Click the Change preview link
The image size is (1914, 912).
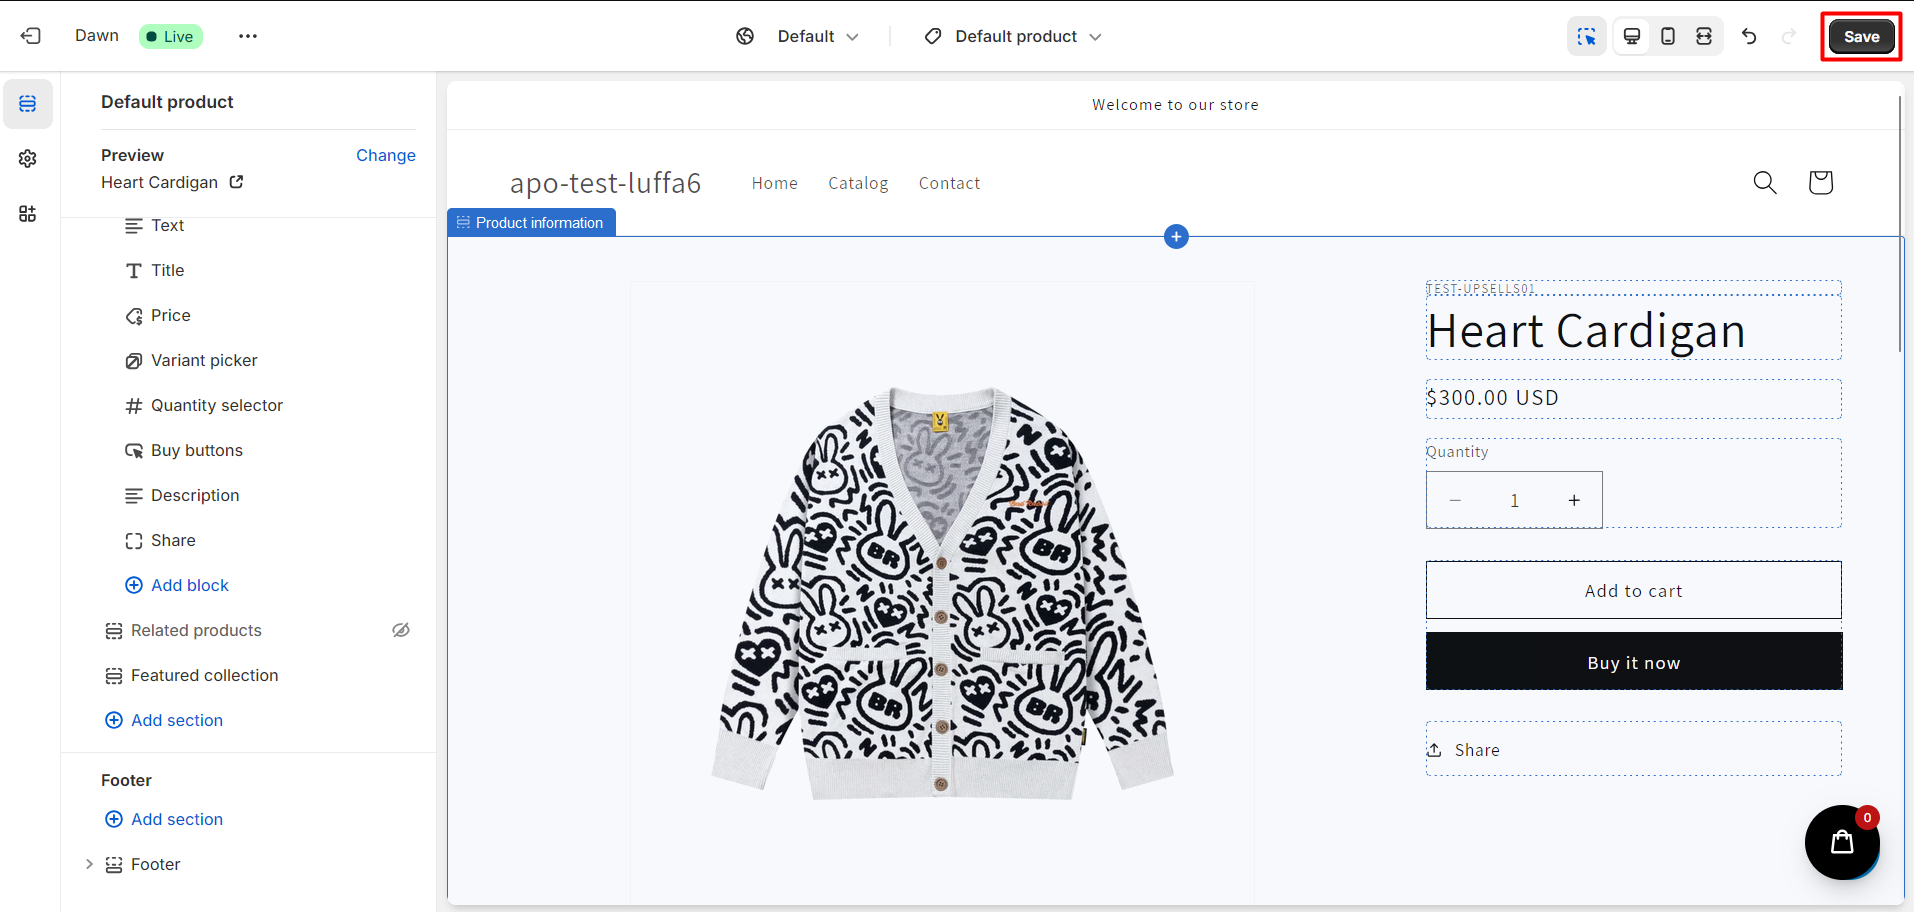pyautogui.click(x=385, y=155)
